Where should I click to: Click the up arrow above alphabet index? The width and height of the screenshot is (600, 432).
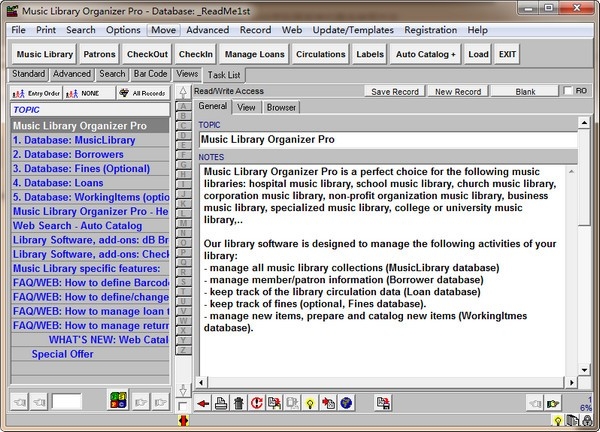(182, 92)
